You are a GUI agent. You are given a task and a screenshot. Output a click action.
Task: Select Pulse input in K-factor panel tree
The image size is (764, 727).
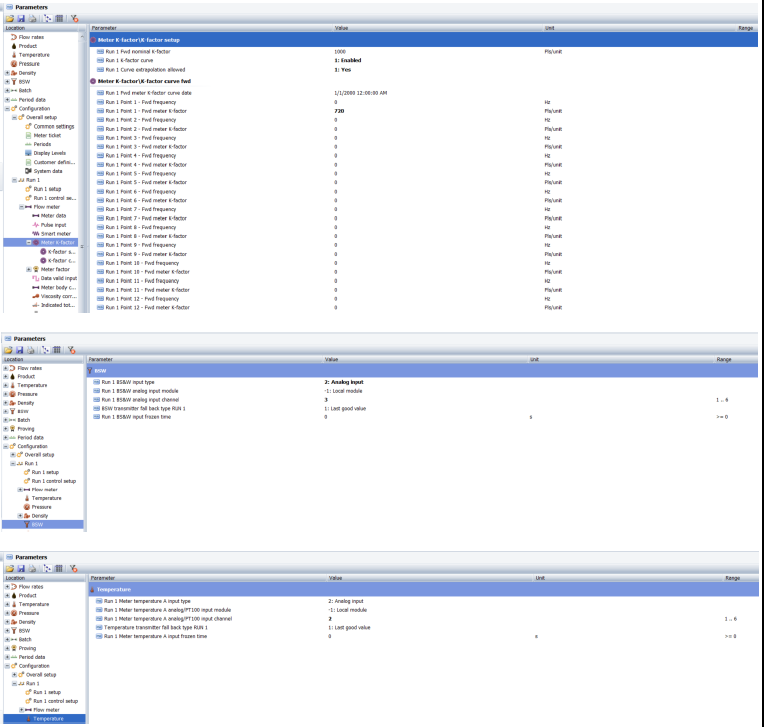tap(53, 225)
